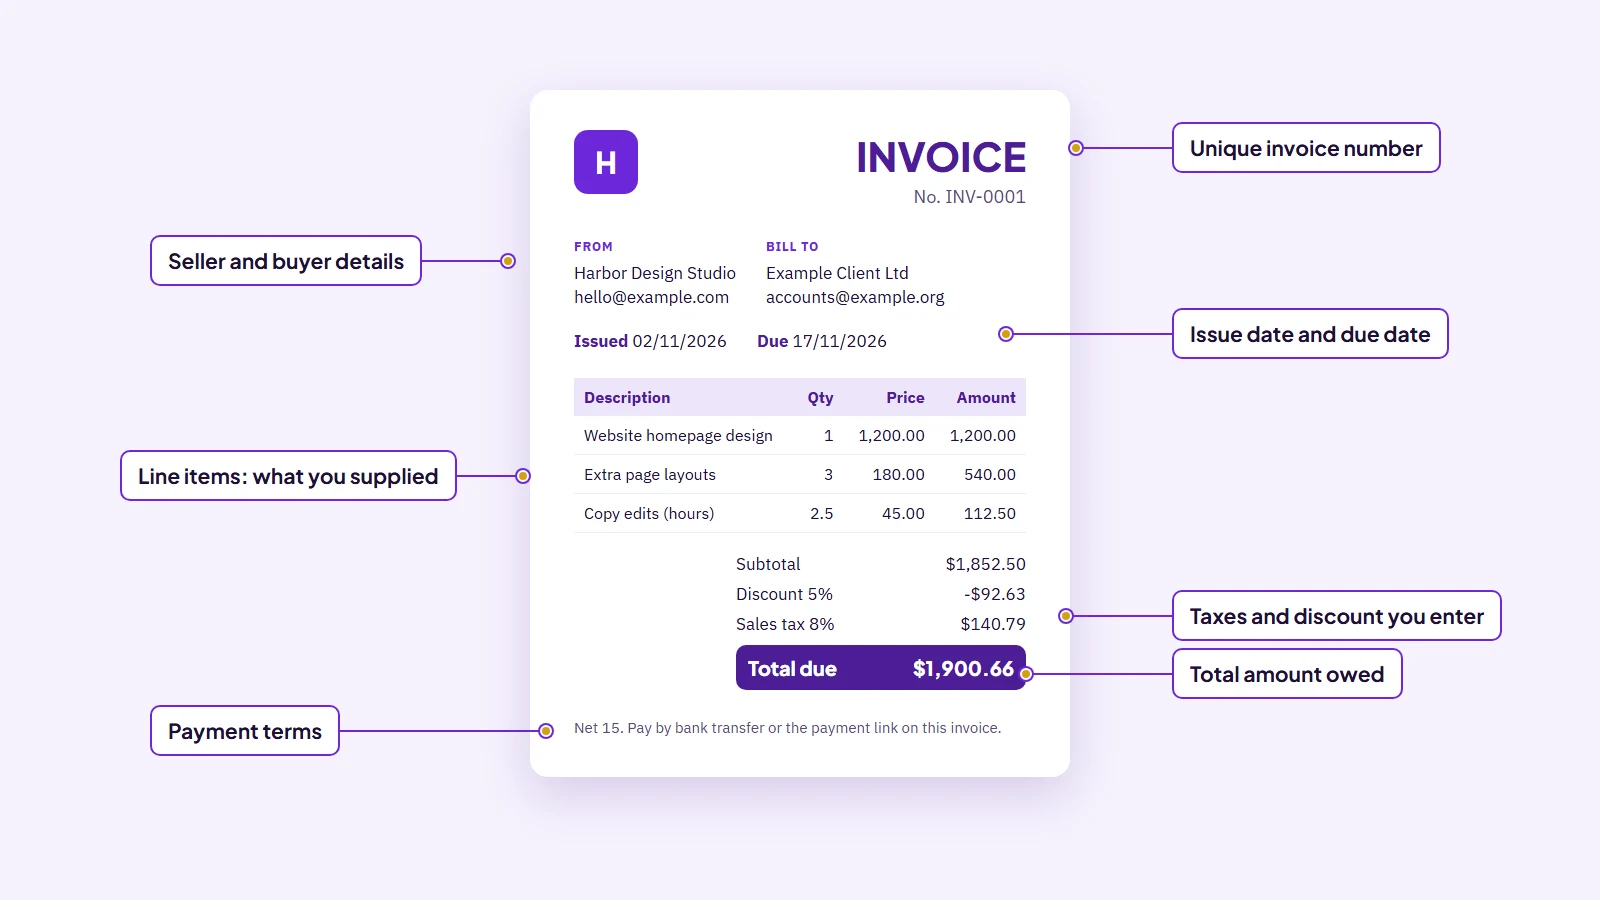The height and width of the screenshot is (900, 1600).
Task: Click the Due date 17/11/2026
Action: [839, 341]
